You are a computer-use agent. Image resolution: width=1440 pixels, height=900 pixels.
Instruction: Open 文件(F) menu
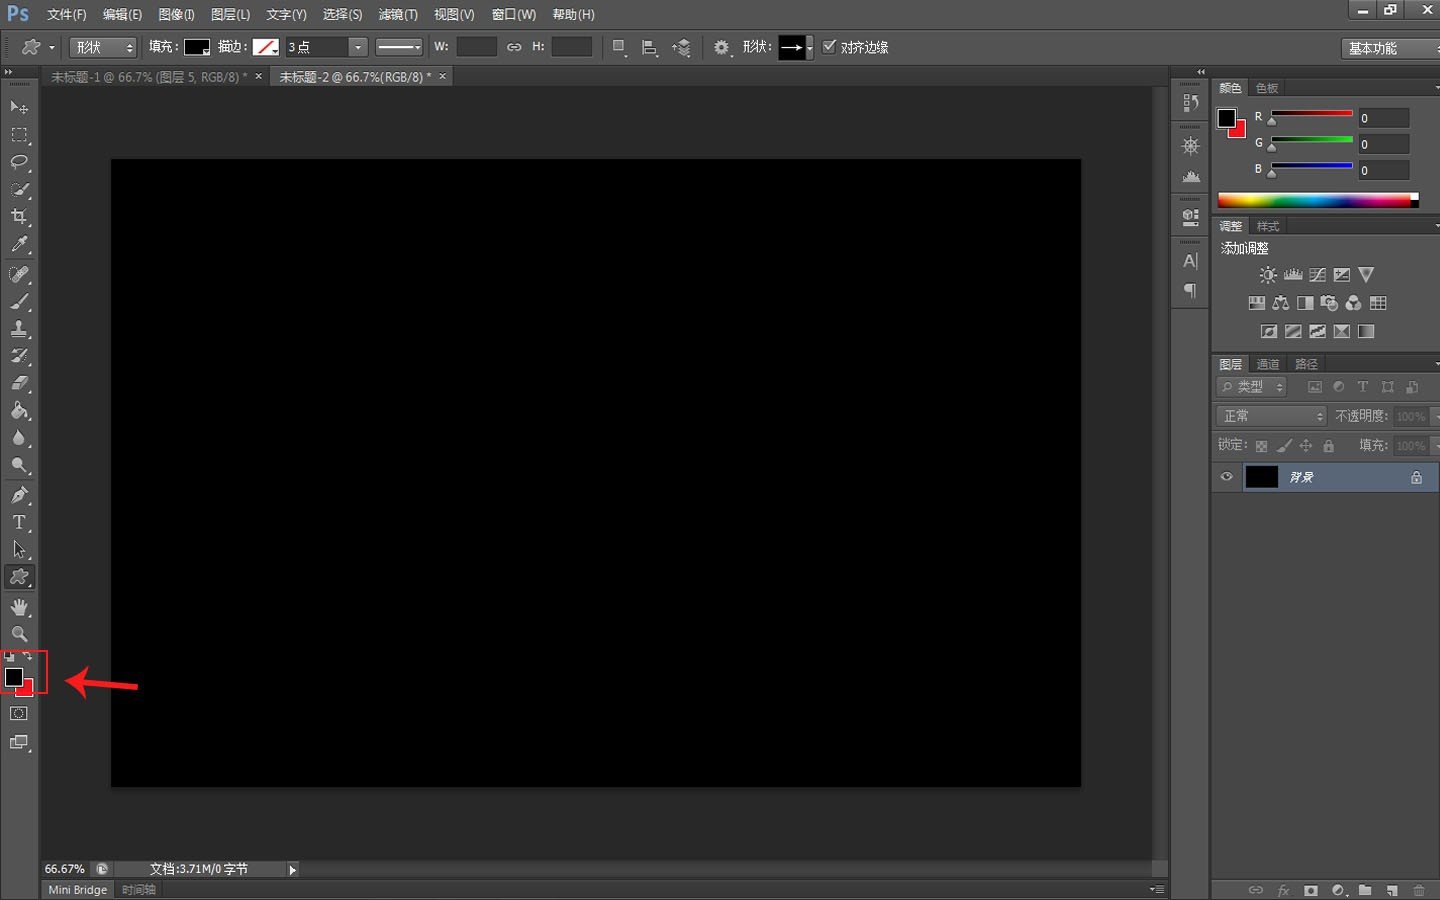pyautogui.click(x=67, y=14)
